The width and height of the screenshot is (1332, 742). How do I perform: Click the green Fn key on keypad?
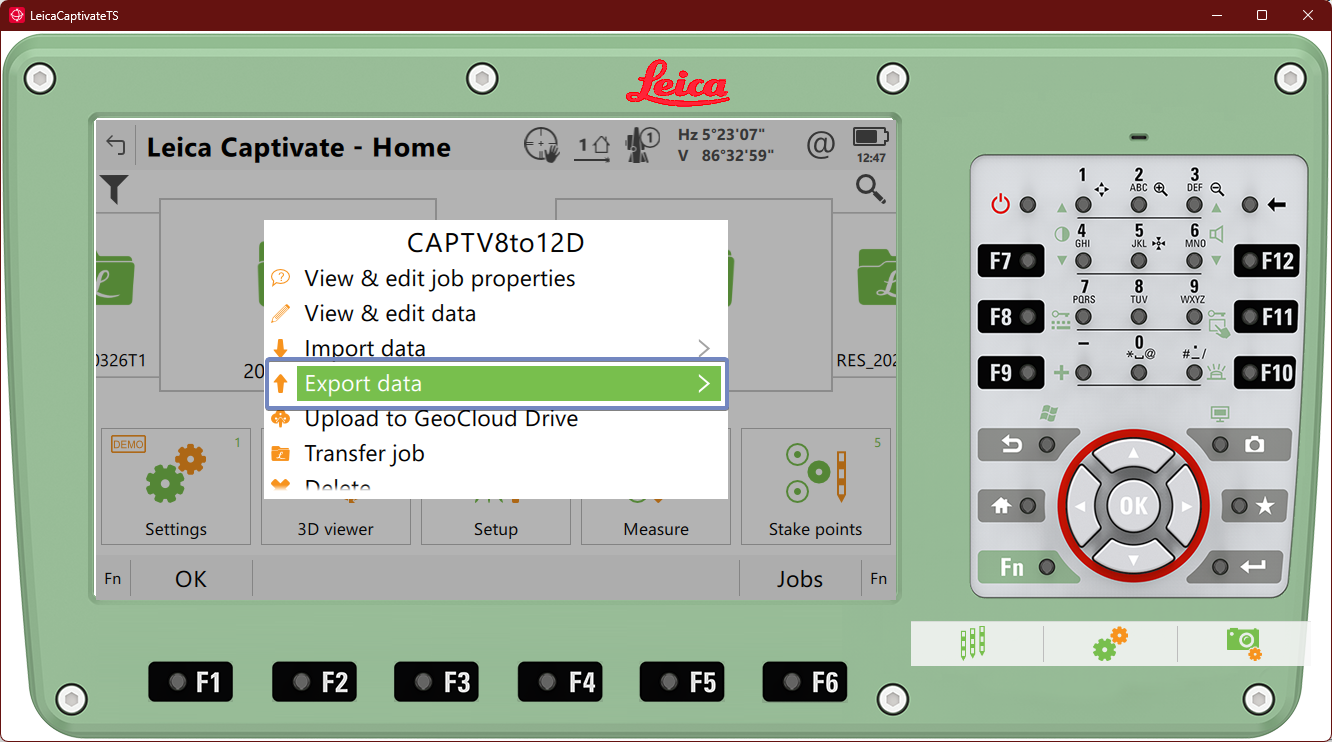[x=1028, y=567]
